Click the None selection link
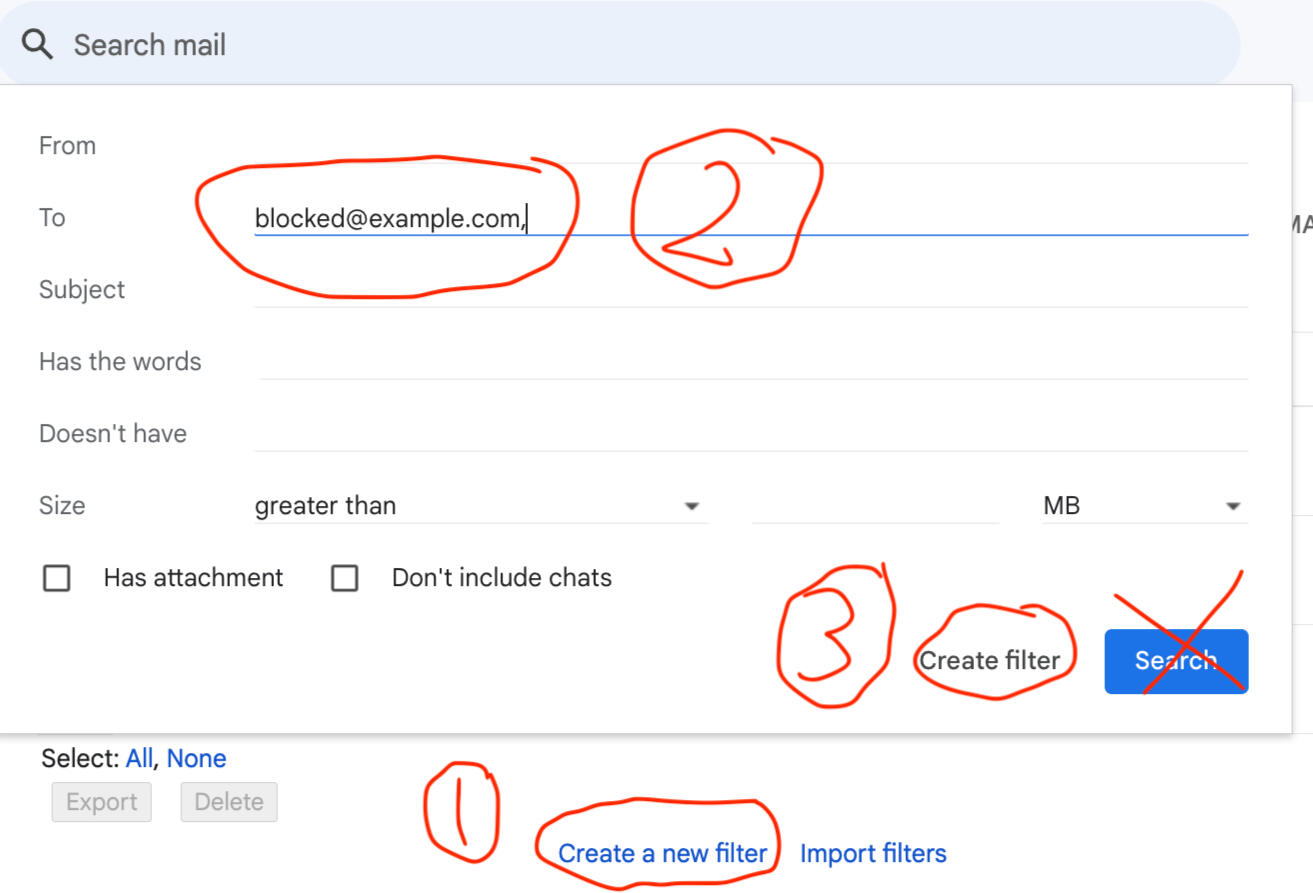The width and height of the screenshot is (1313, 893). click(x=196, y=759)
